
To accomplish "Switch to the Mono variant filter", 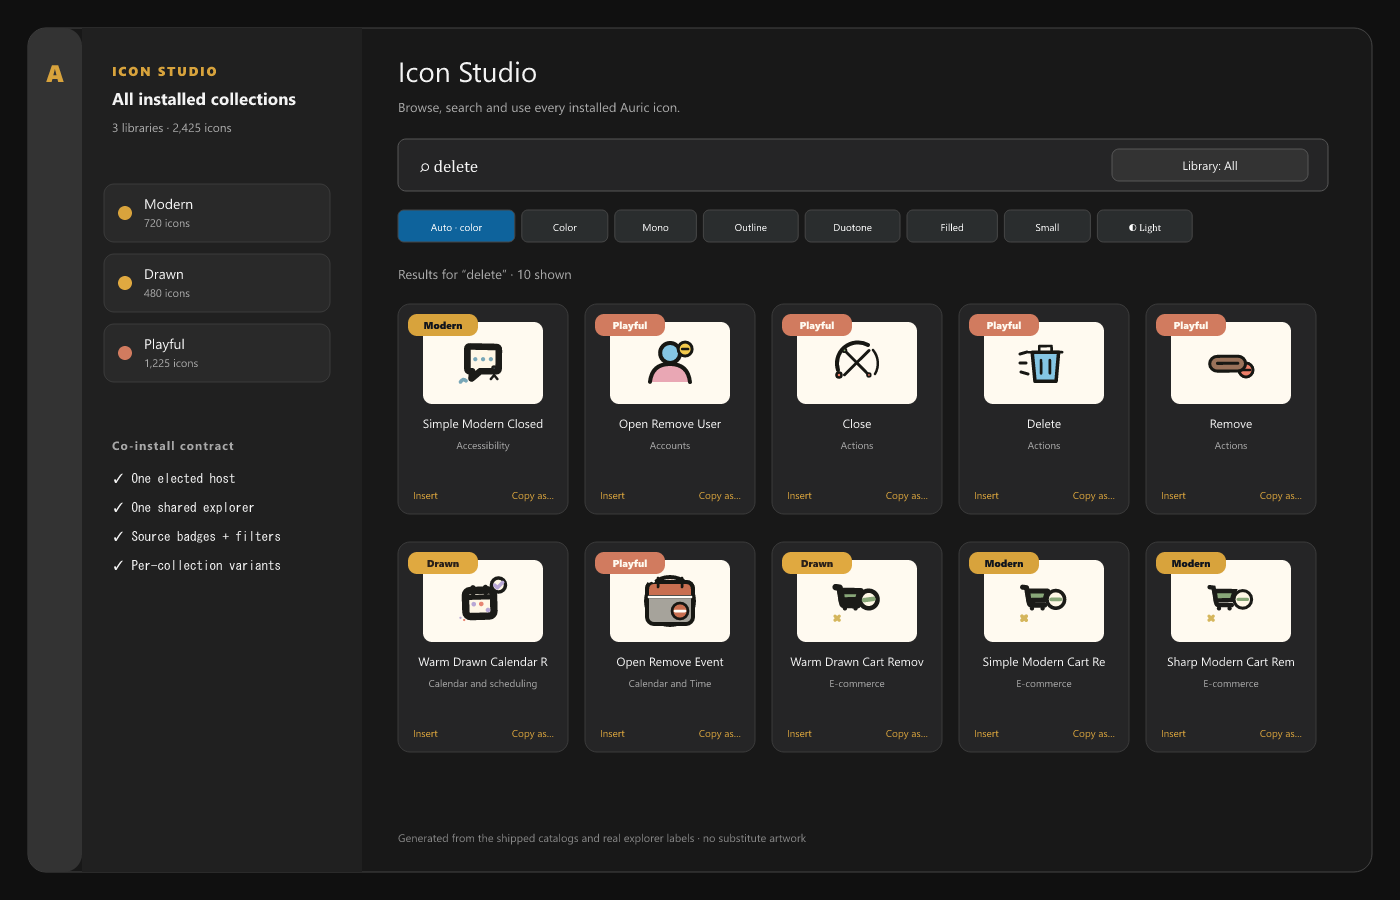I will (x=655, y=227).
